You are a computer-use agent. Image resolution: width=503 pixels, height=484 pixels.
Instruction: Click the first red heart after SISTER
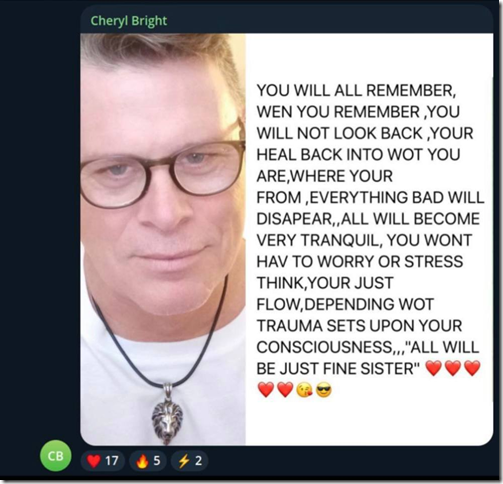pos(434,368)
